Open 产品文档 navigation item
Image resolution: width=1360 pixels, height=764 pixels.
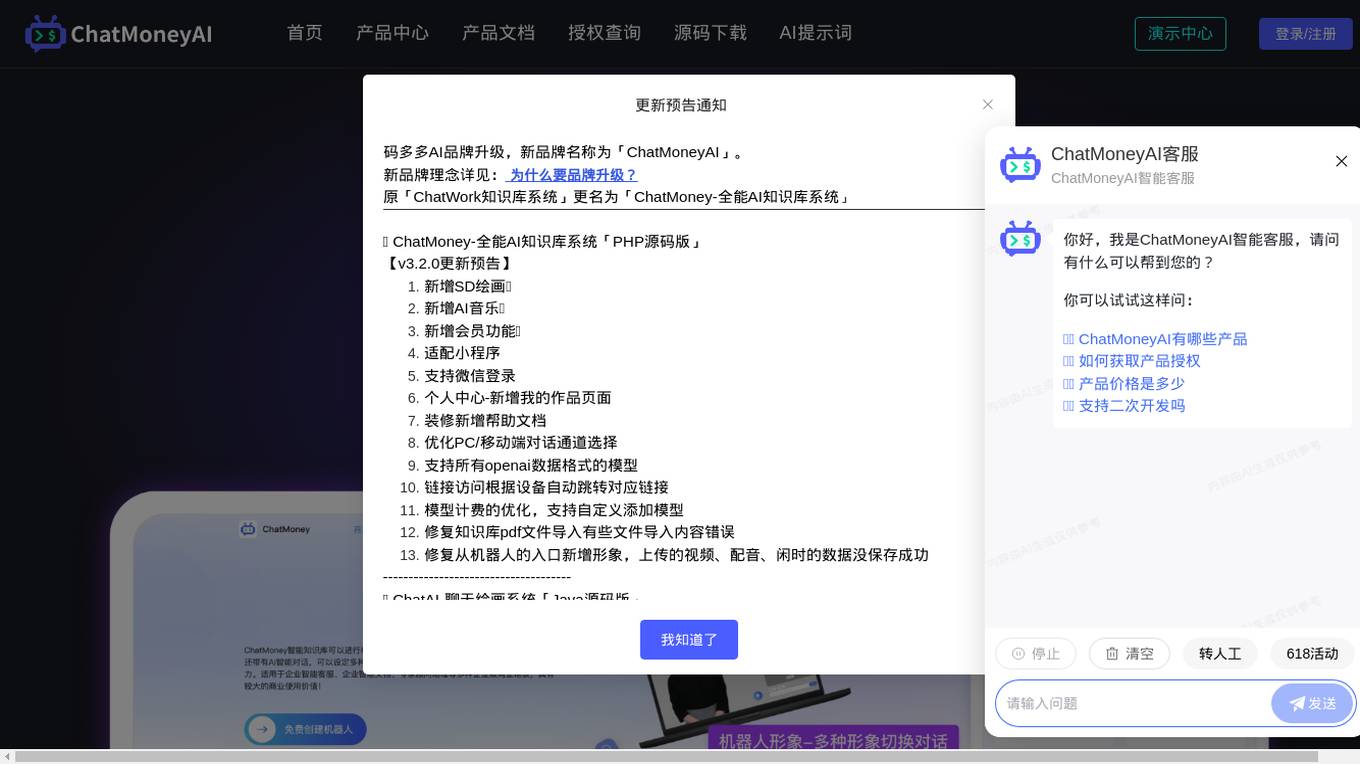(x=498, y=33)
